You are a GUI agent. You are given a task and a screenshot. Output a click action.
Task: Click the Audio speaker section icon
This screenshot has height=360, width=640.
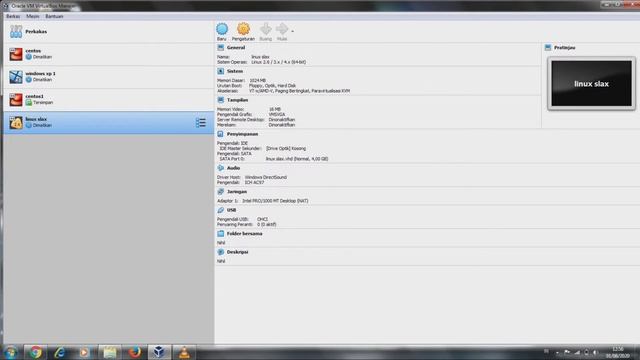pyautogui.click(x=221, y=168)
